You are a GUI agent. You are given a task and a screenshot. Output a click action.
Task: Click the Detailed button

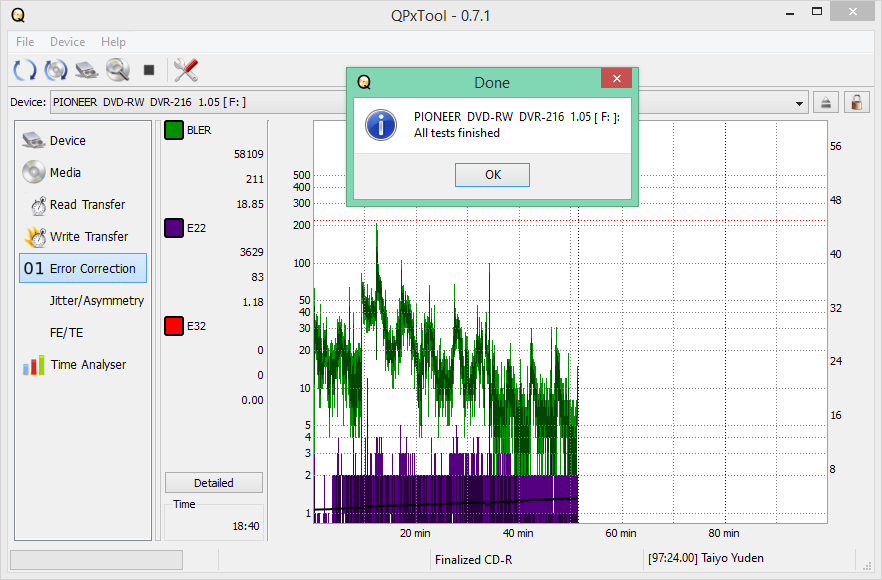pyautogui.click(x=214, y=483)
